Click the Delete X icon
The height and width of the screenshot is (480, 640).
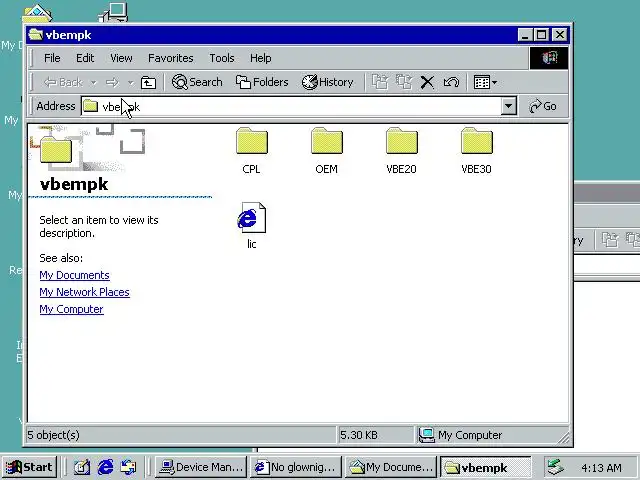[x=427, y=82]
